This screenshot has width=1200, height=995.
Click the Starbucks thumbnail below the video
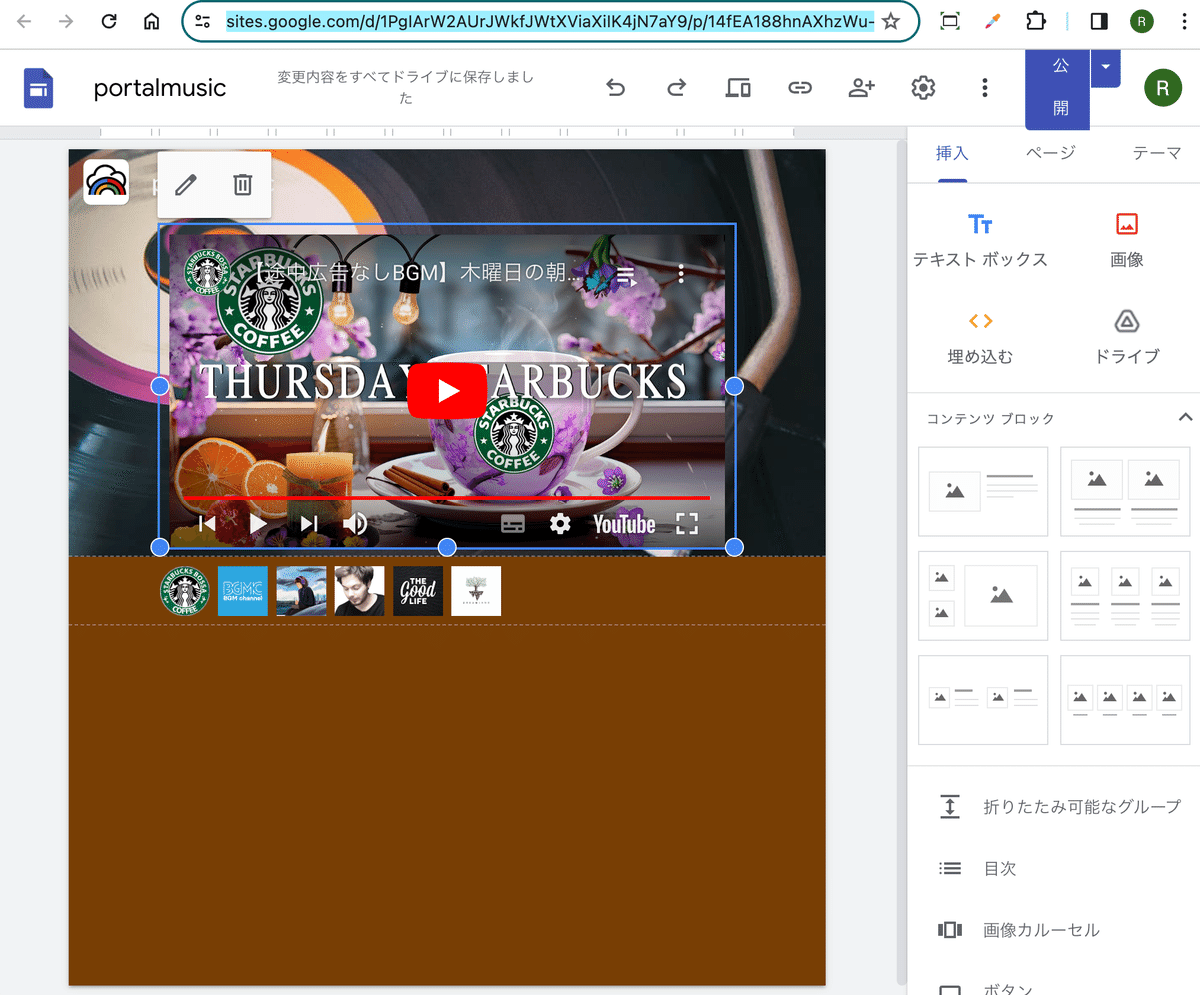(185, 591)
